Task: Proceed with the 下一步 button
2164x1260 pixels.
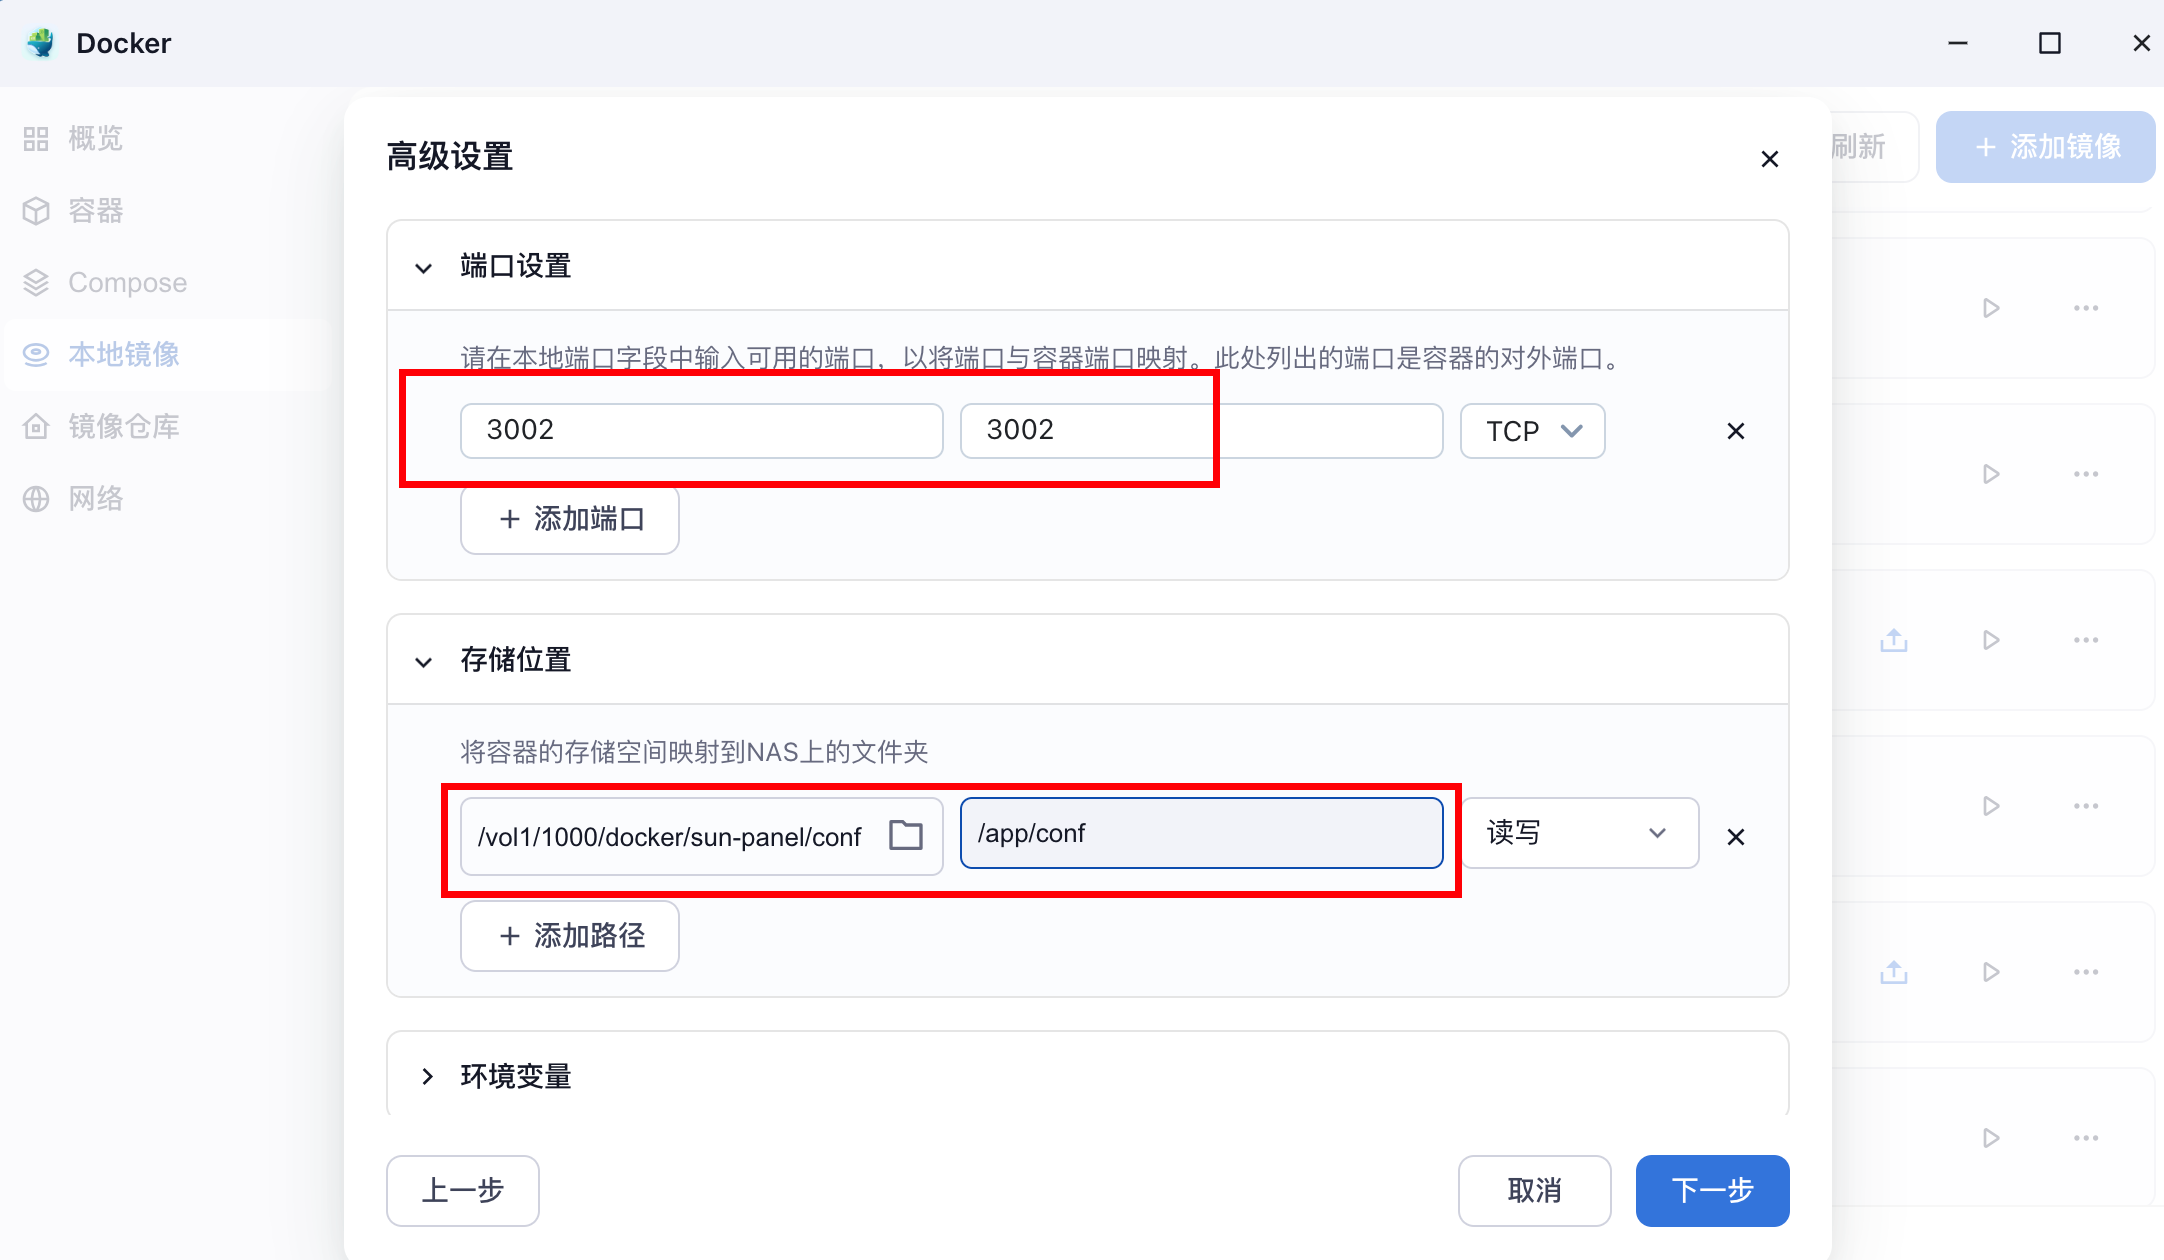Action: point(1712,1190)
